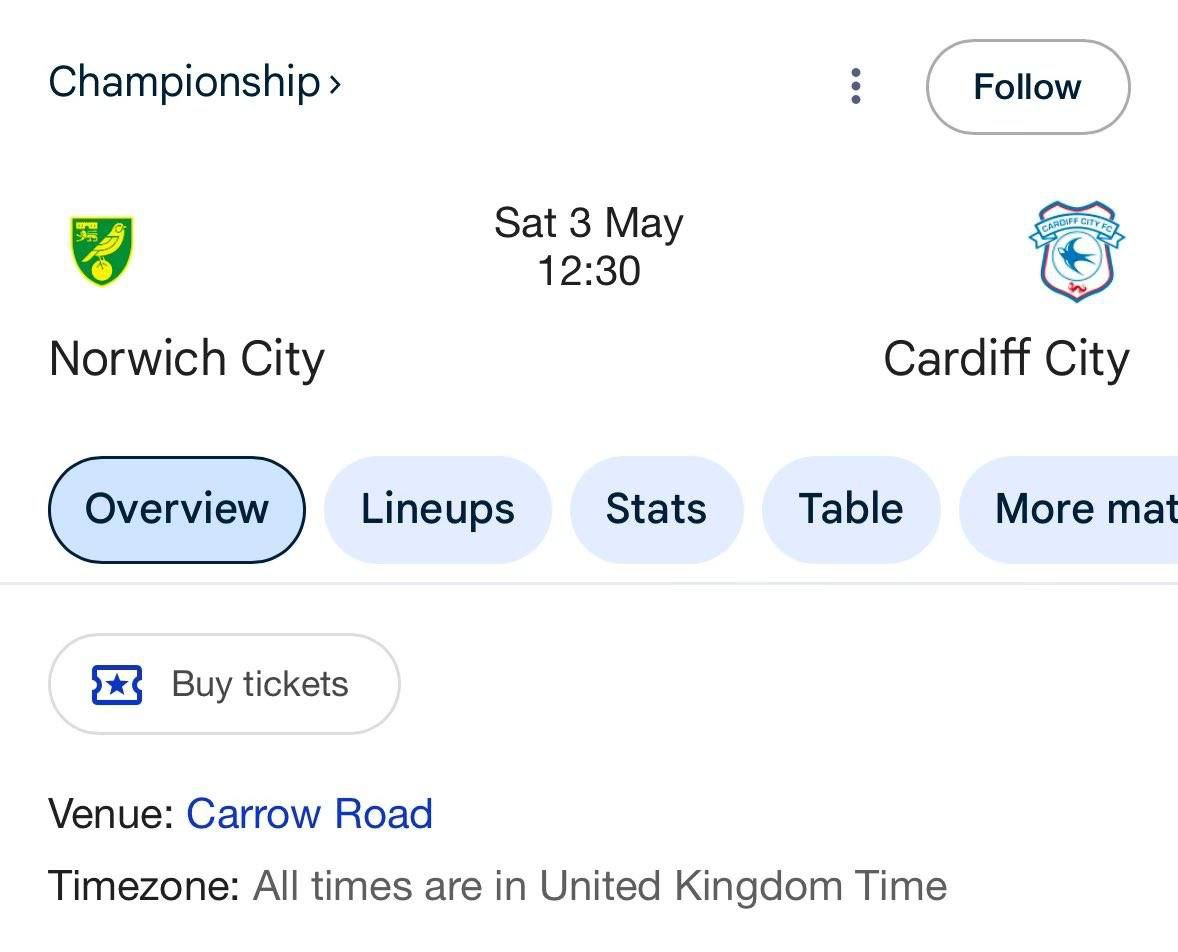Screen dimensions: 1178x952
Task: Open the Stats tab
Action: pos(656,509)
